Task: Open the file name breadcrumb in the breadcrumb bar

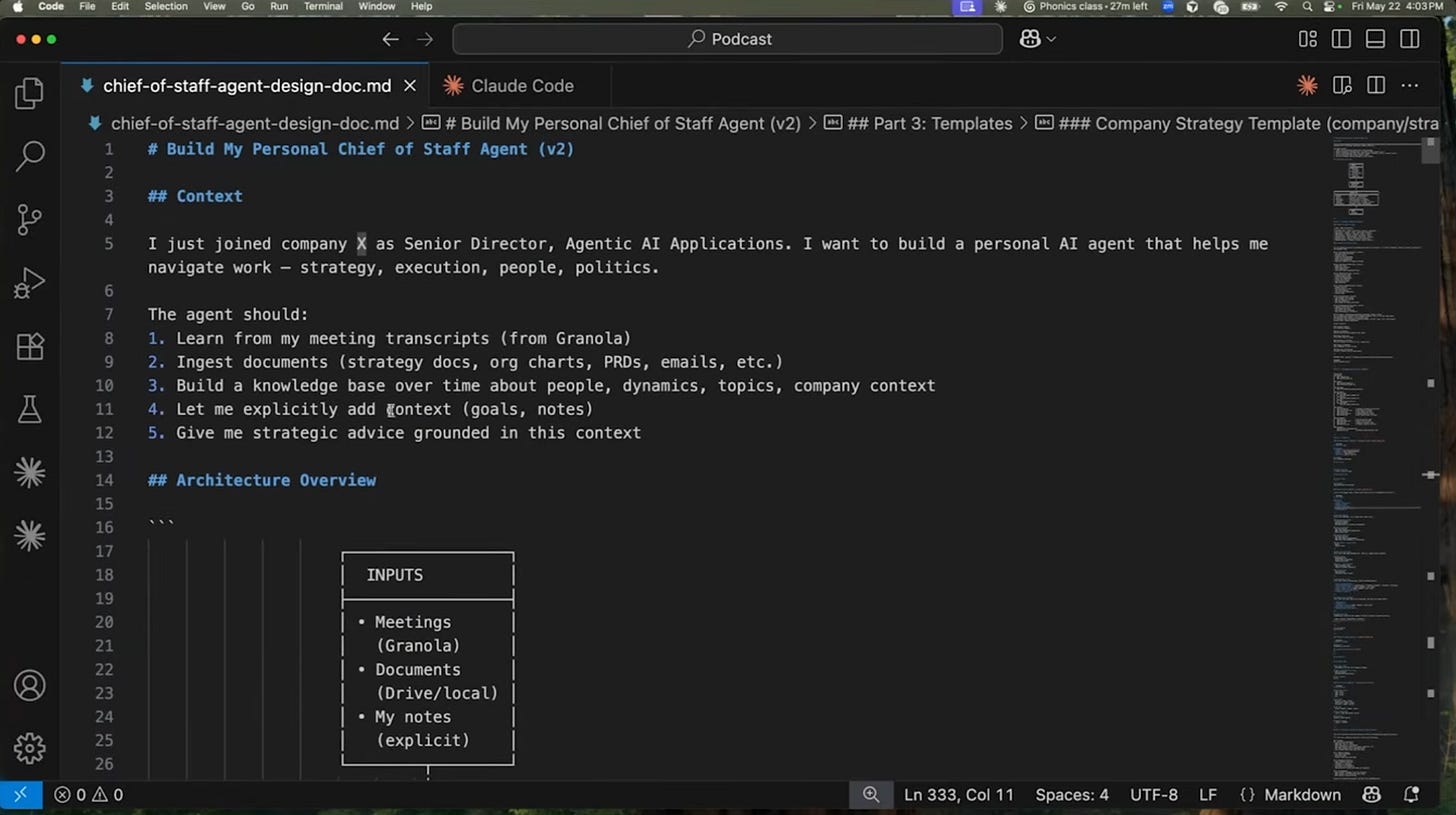Action: point(243,124)
